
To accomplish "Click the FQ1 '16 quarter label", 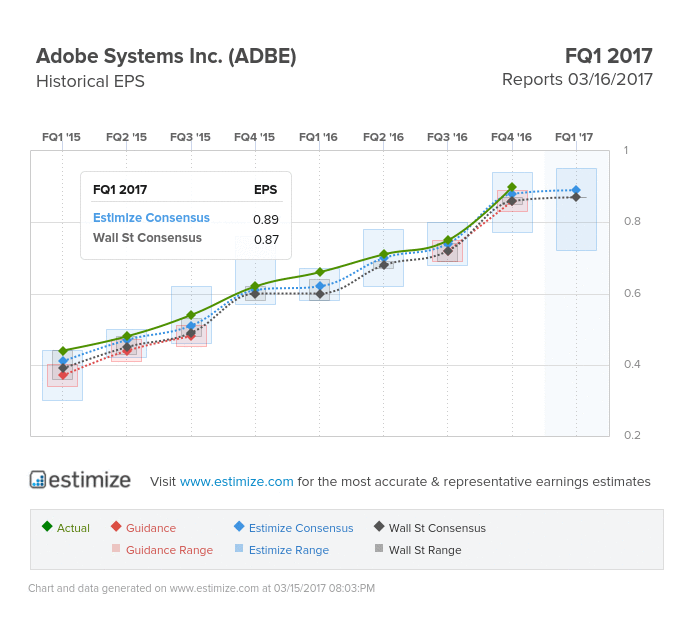I will [318, 137].
